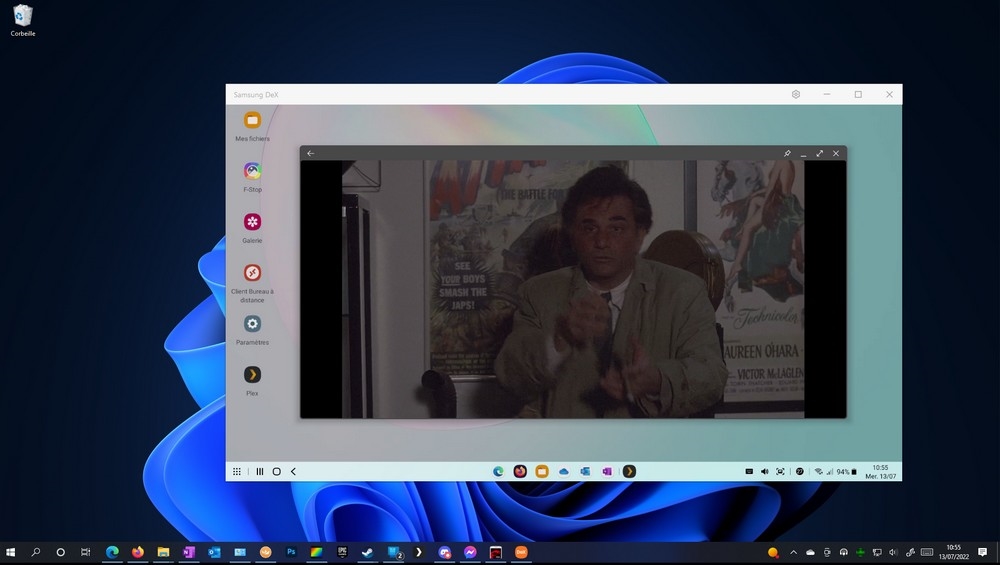Toggle DeX taskbar sound volume icon

pyautogui.click(x=764, y=471)
